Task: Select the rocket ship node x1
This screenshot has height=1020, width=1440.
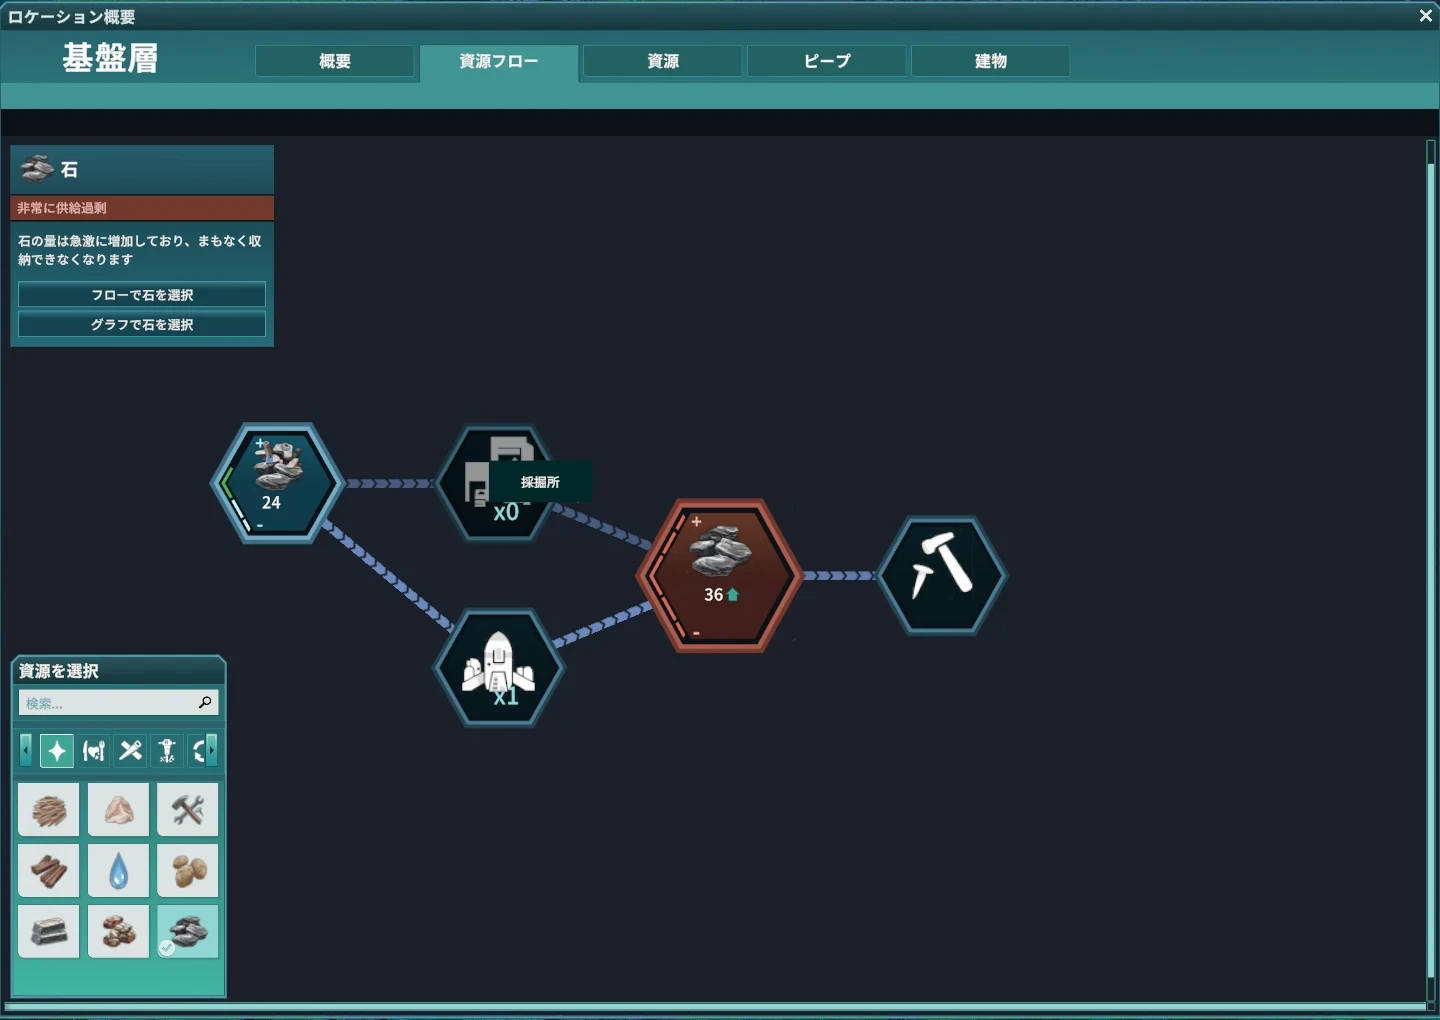Action: [500, 668]
